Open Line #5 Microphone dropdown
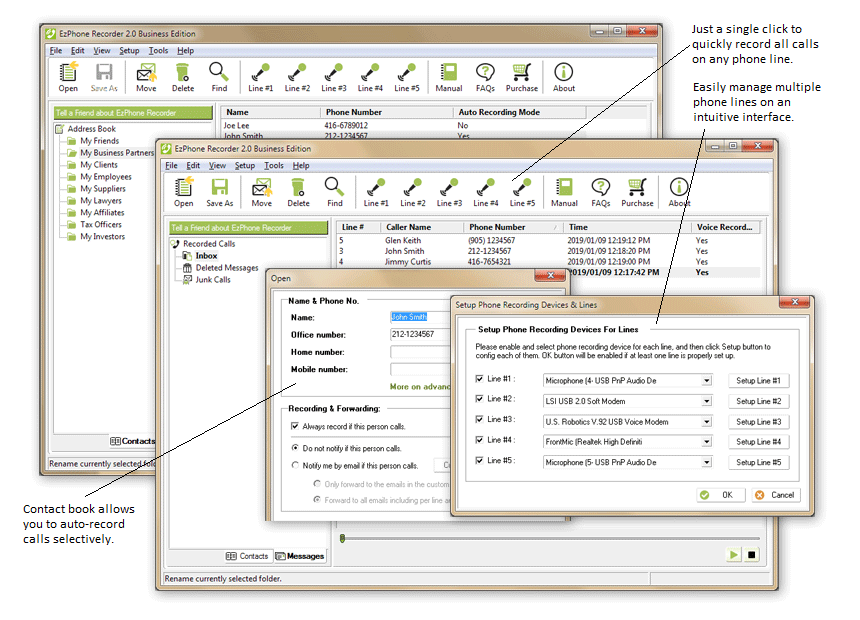Image resolution: width=860 pixels, height=620 pixels. tap(707, 462)
